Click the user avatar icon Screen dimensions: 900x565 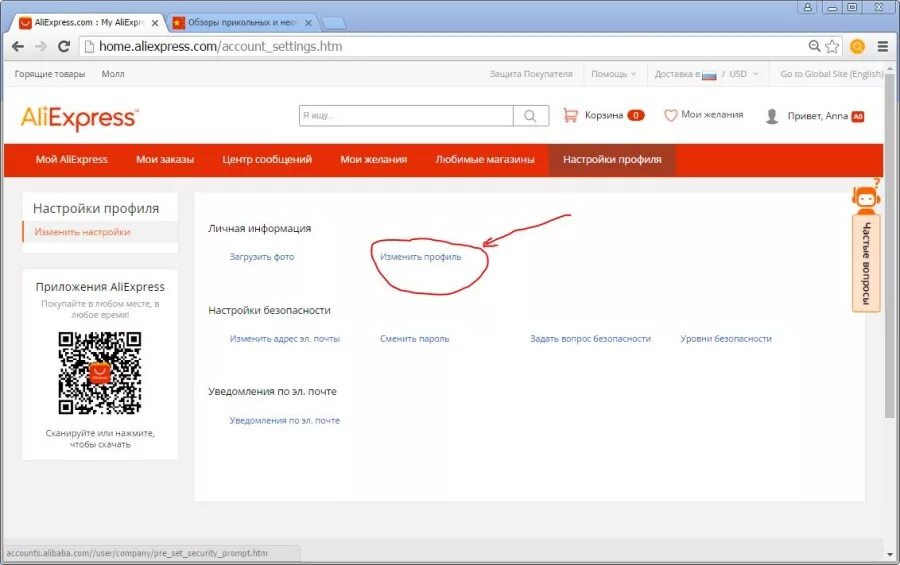click(772, 116)
